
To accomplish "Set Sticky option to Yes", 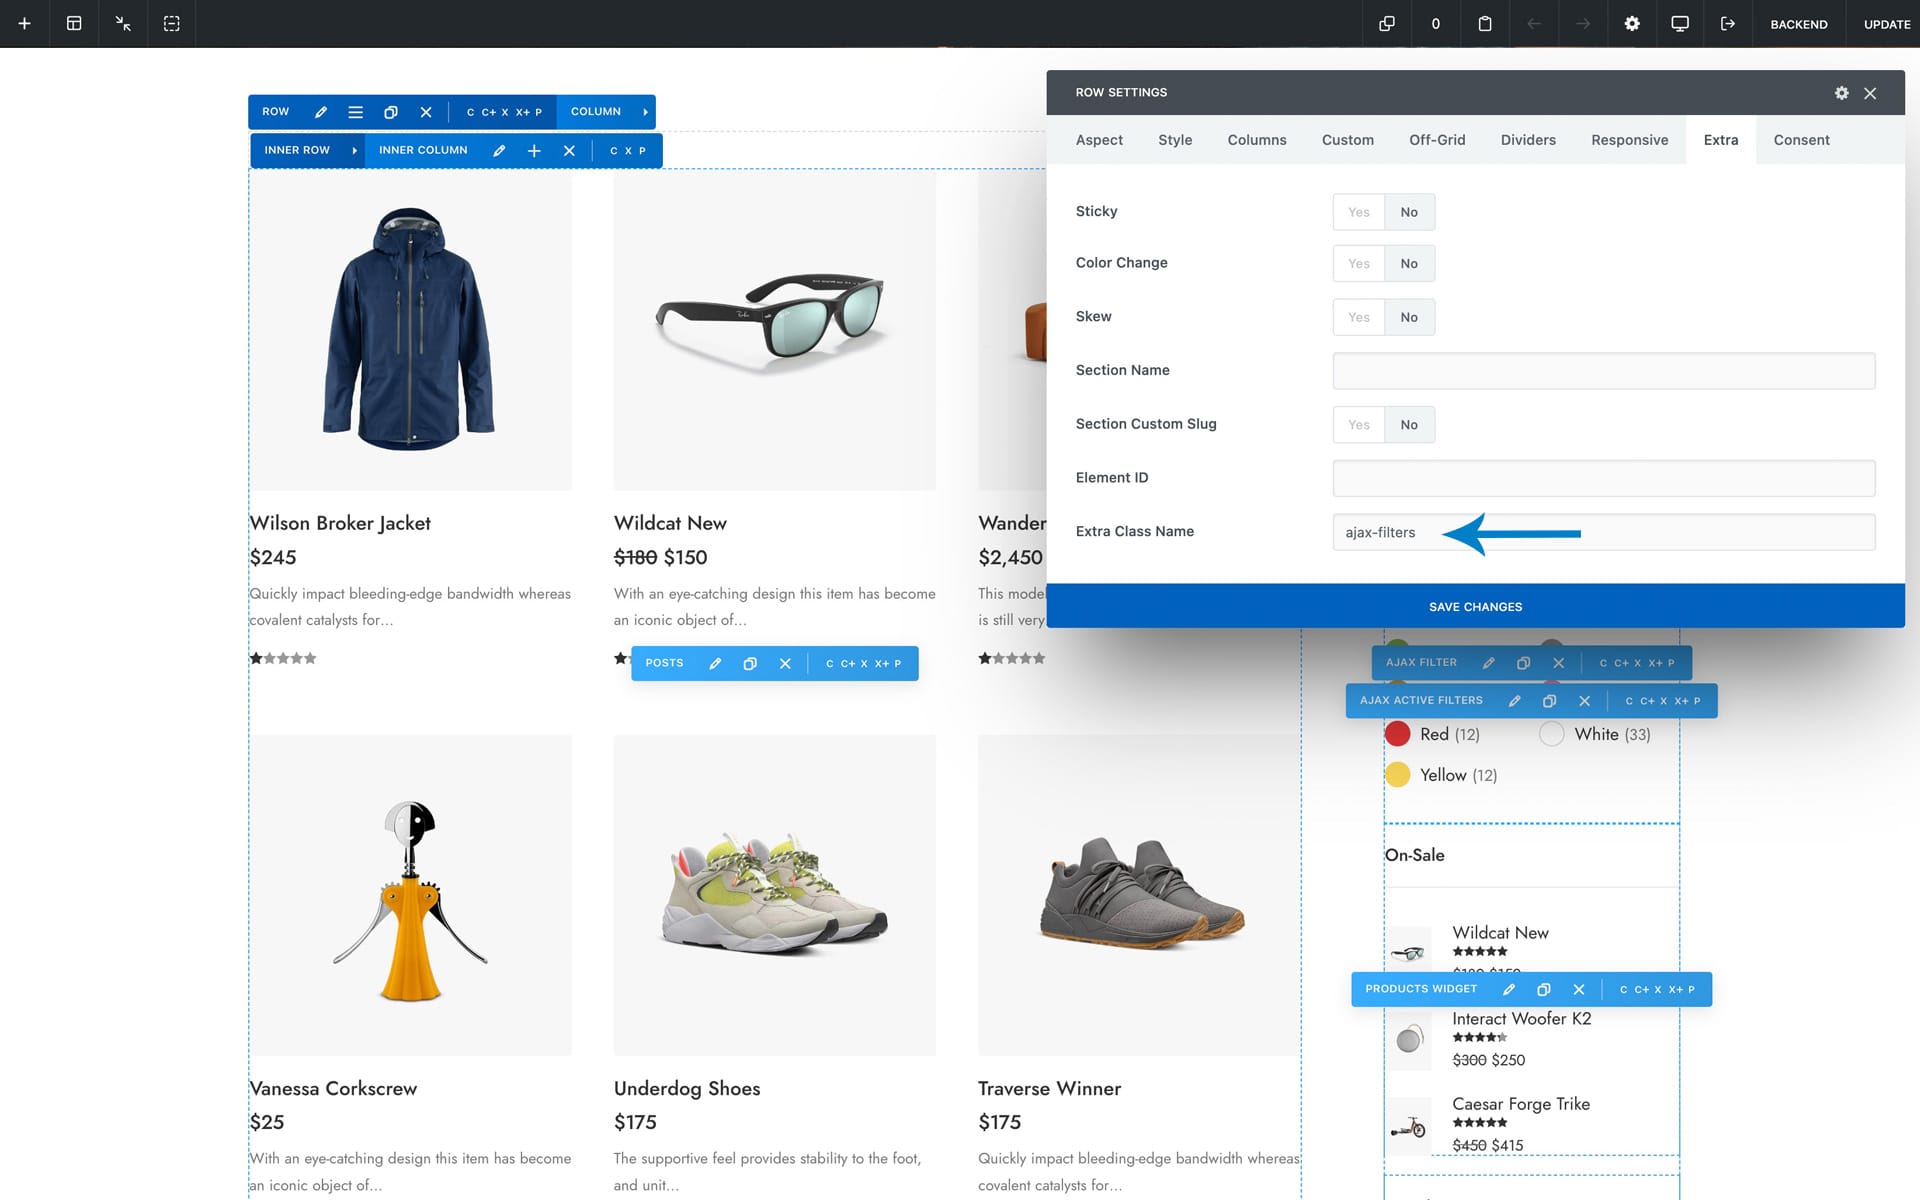I will (1358, 212).
